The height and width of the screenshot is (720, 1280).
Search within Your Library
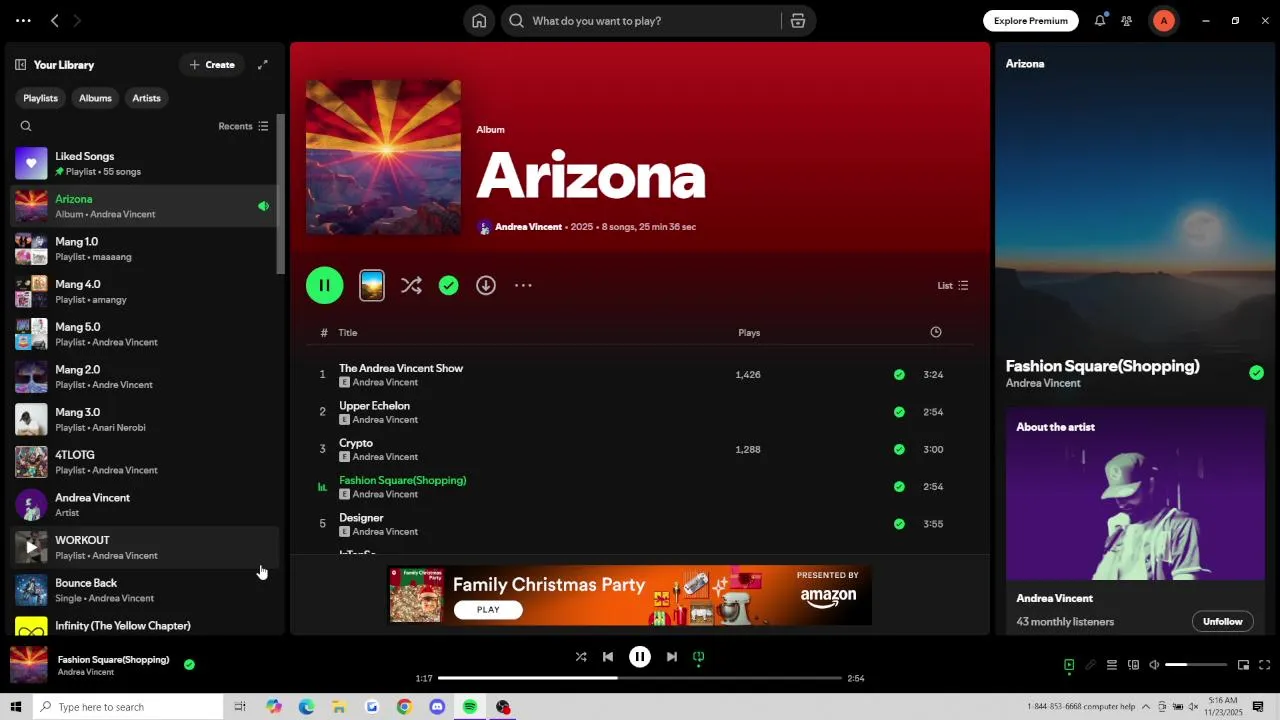point(26,126)
